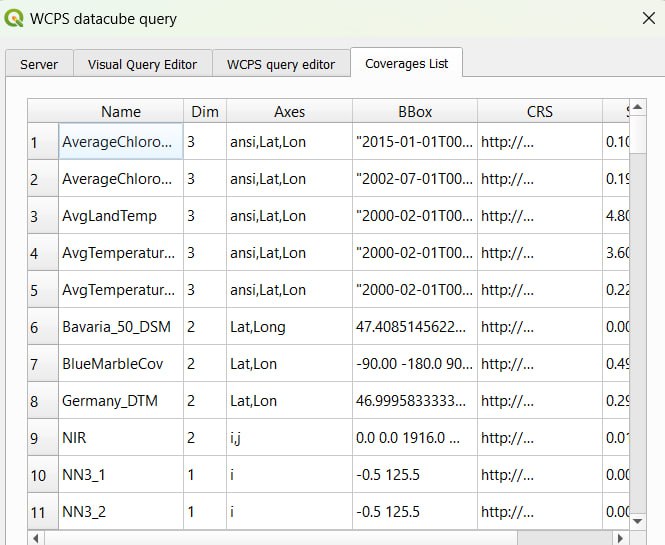Click the Germany_DTM name cell
The width and height of the screenshot is (665, 545).
(120, 401)
